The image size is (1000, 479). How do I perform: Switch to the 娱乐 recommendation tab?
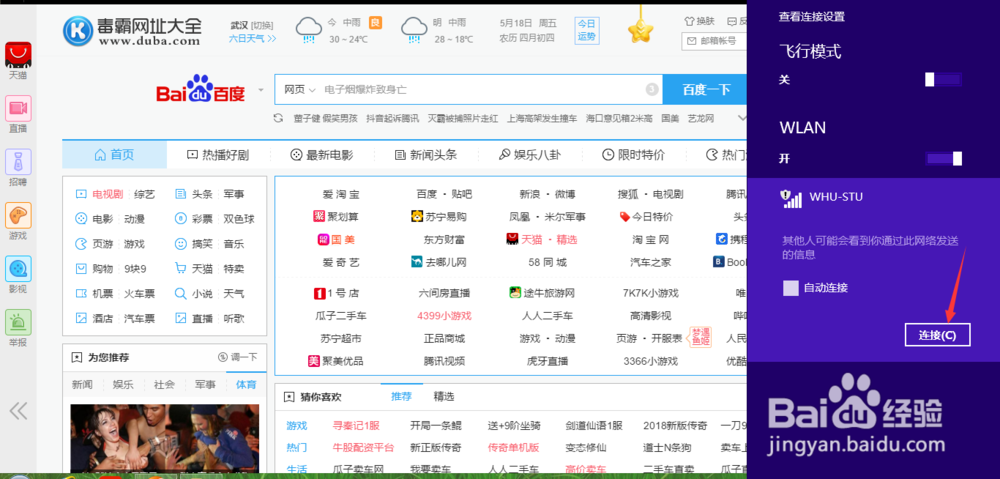123,385
